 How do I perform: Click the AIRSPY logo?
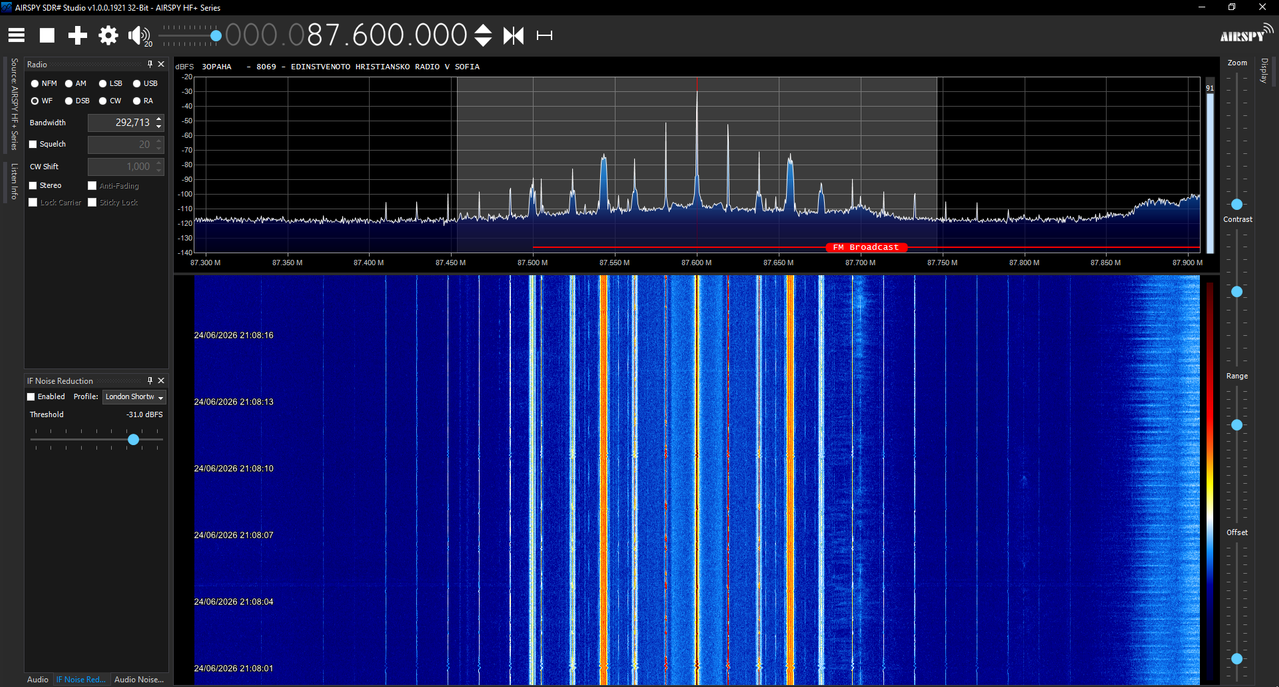point(1246,35)
